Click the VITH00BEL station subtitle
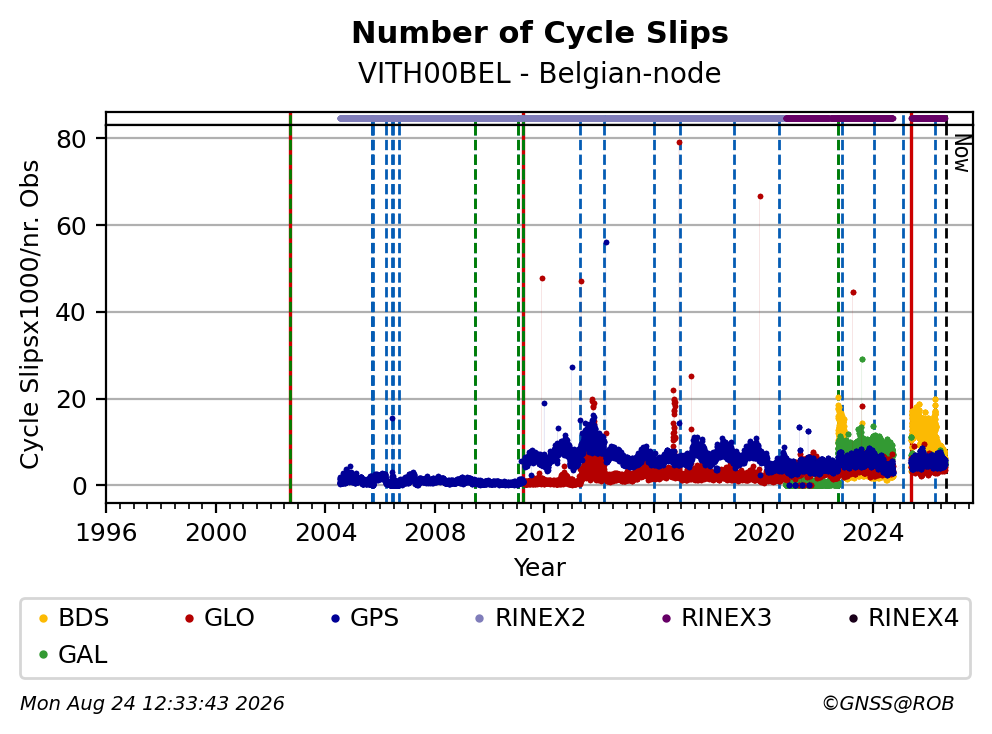The height and width of the screenshot is (734, 992). pos(540,73)
